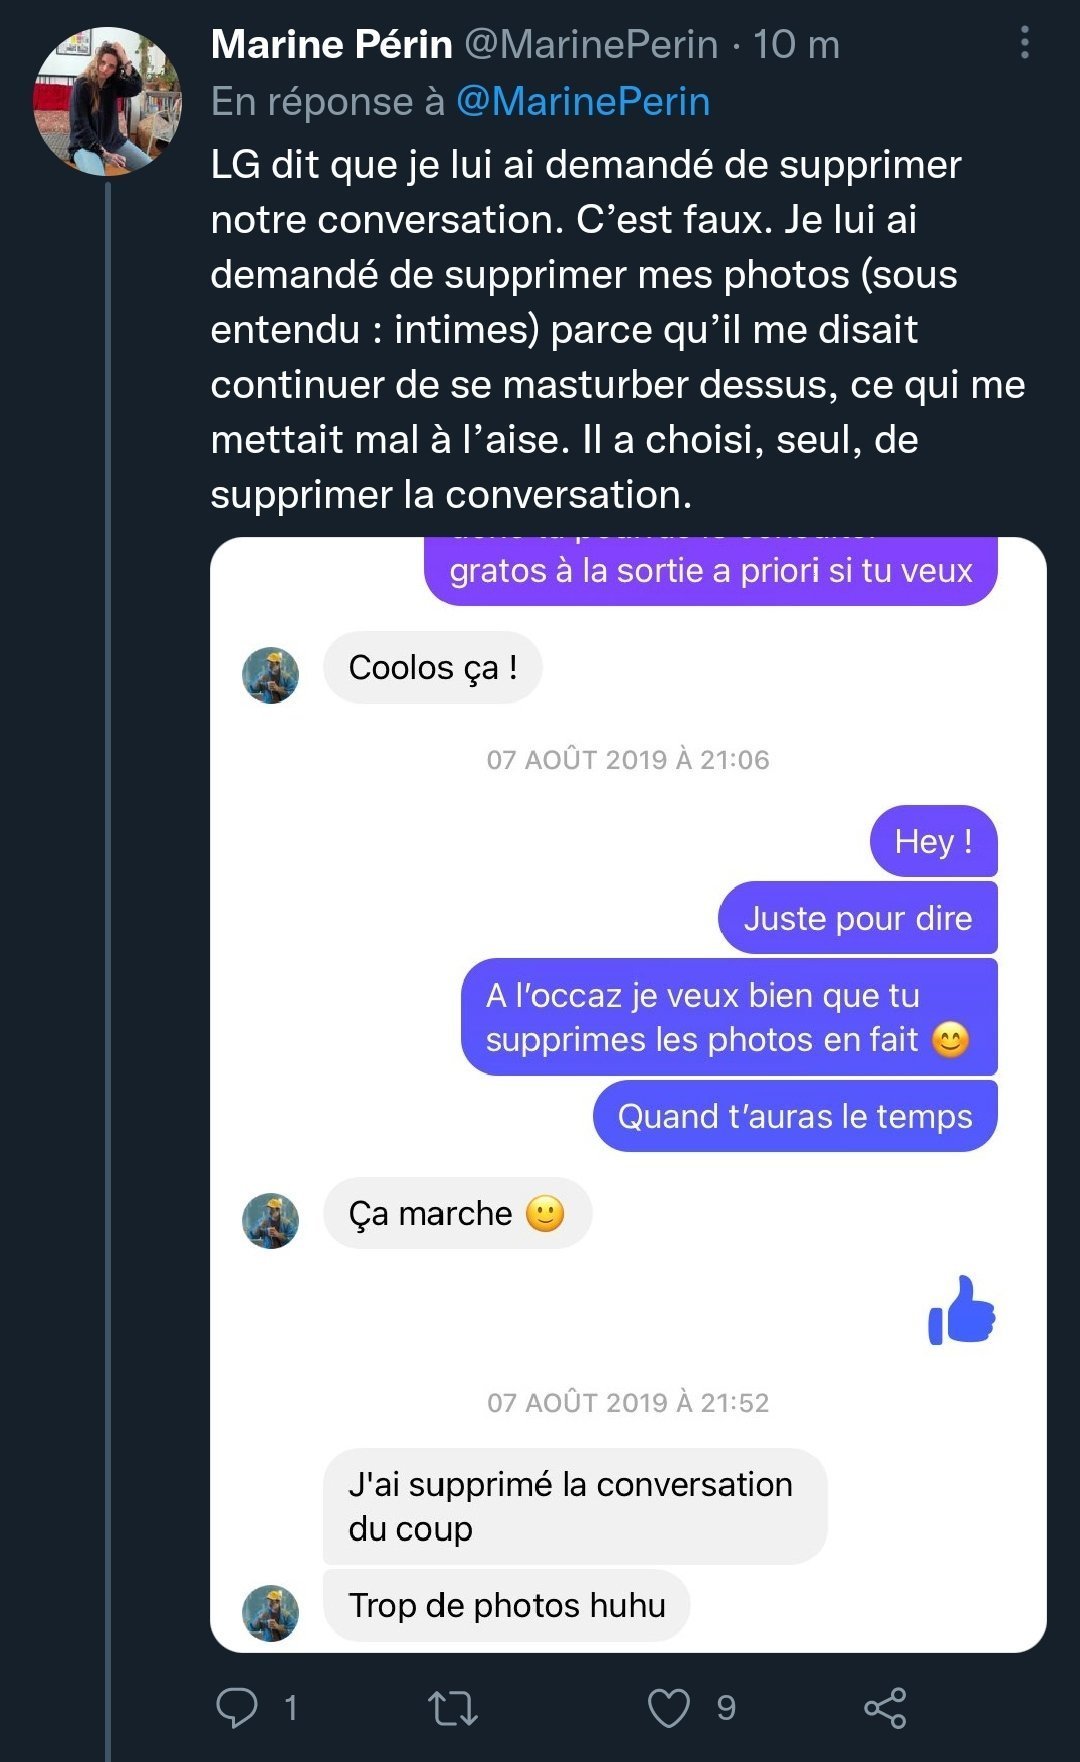Click the reply speech bubble icon
This screenshot has height=1762, width=1080.
[x=237, y=1707]
